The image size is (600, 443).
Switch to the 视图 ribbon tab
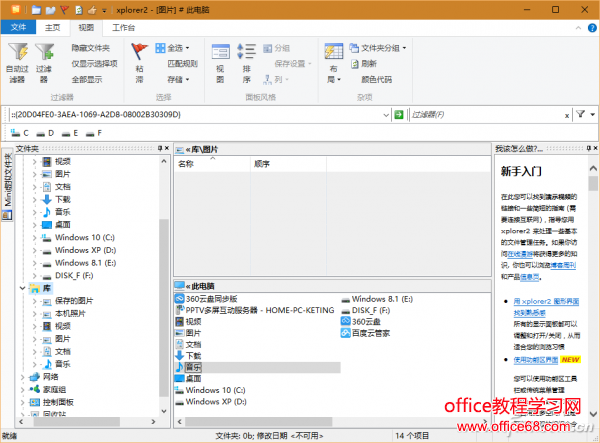[86, 28]
